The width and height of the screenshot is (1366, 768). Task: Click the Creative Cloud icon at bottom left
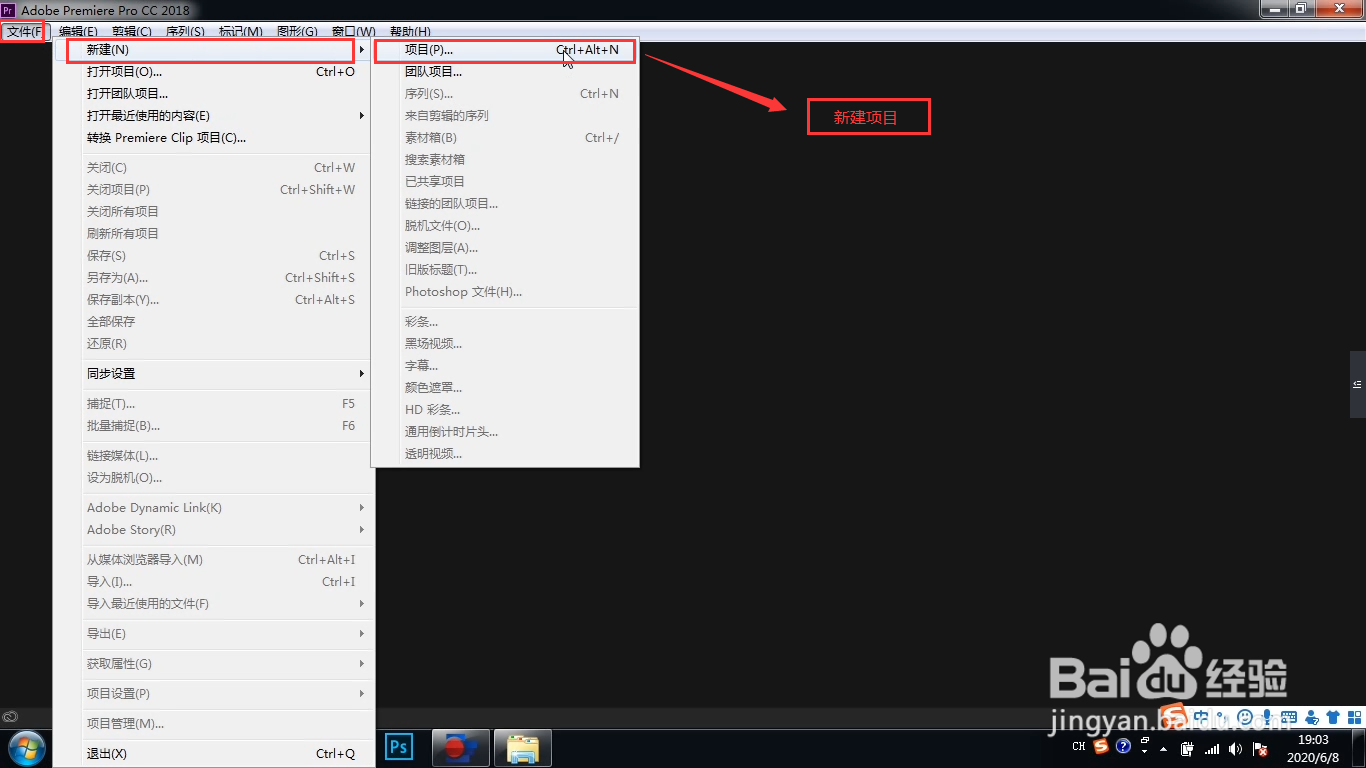(x=10, y=717)
